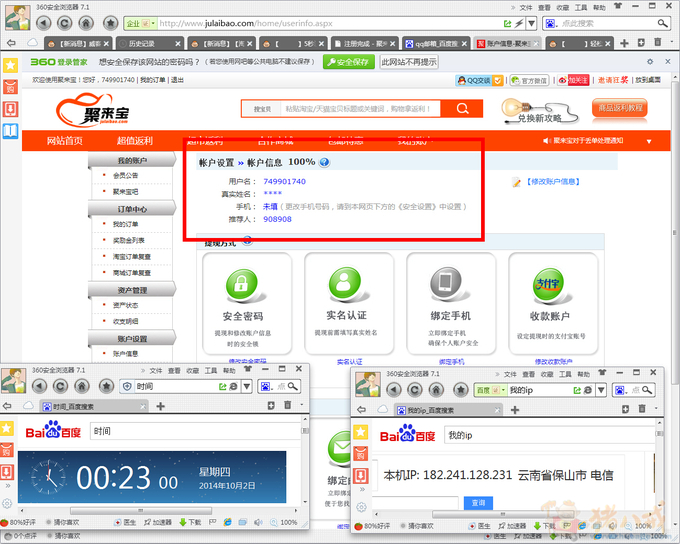Image resolution: width=680 pixels, height=544 pixels.
Task: Click the horizontal scrollbar in the 我的ip window
Action: pos(503,514)
